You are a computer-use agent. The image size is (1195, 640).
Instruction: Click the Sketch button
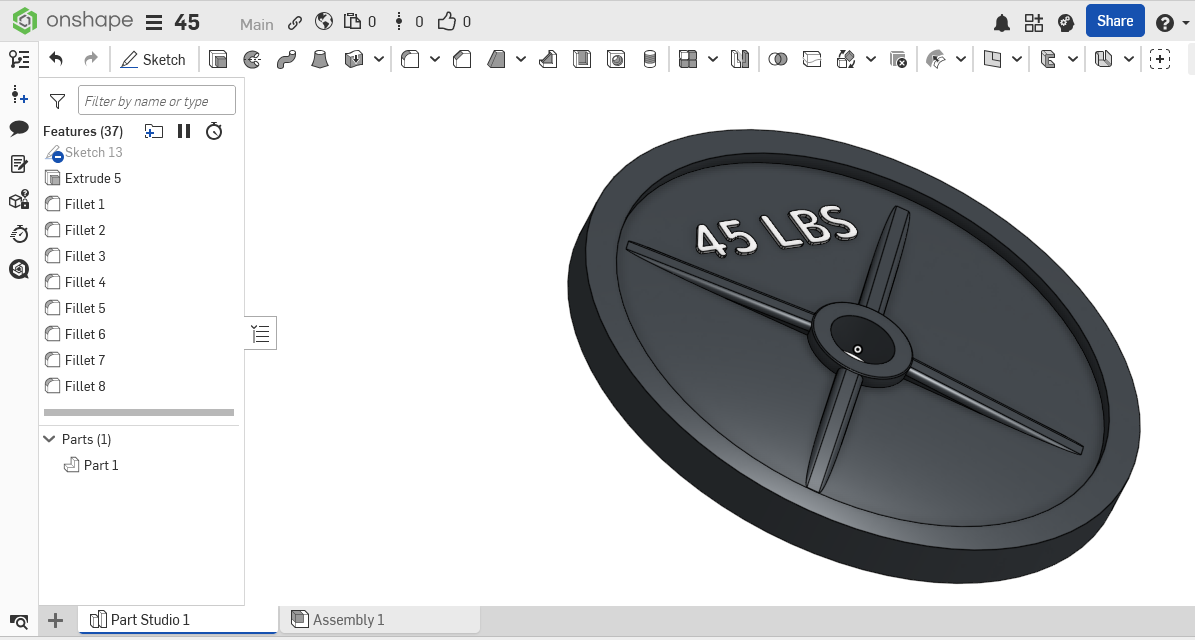click(153, 60)
